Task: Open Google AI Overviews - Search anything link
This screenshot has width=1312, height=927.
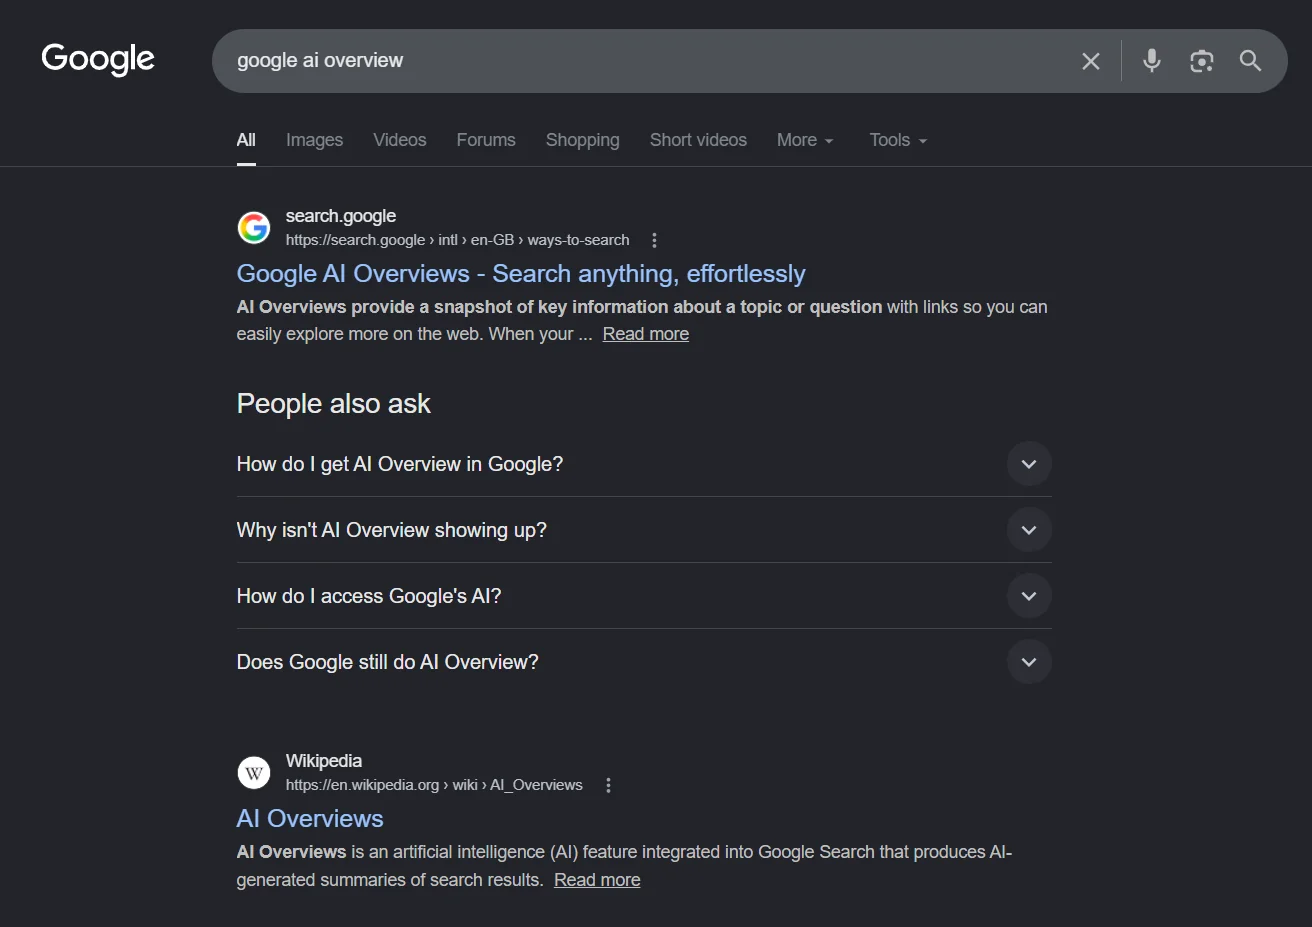Action: [x=521, y=273]
